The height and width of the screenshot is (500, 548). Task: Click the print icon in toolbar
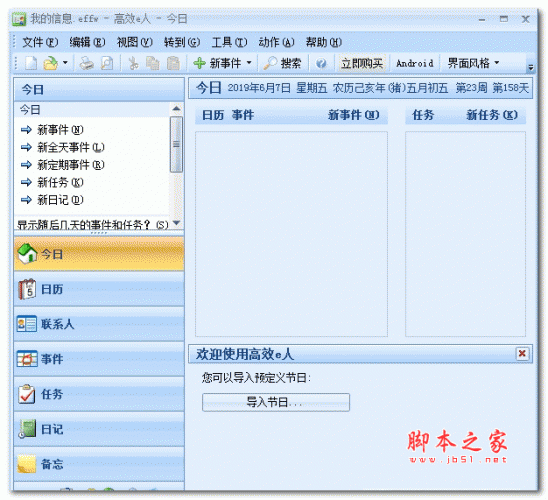point(86,63)
